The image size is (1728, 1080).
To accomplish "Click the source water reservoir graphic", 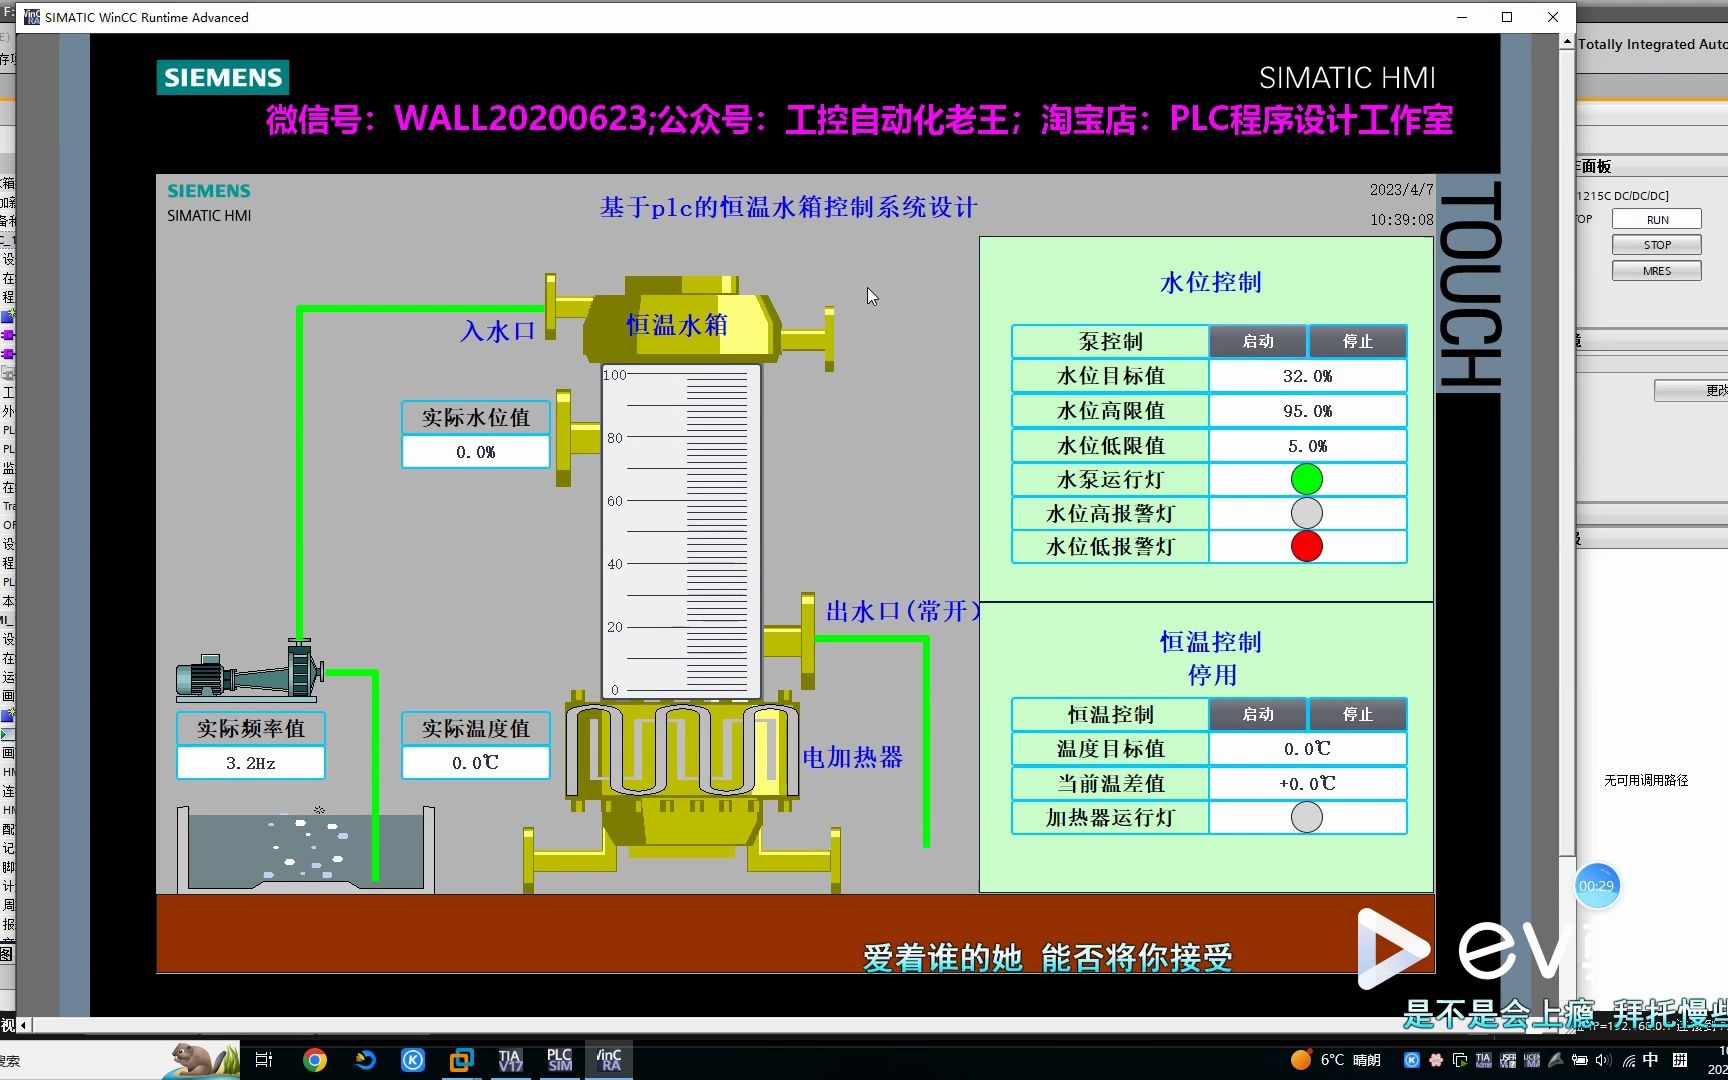I will tap(306, 849).
